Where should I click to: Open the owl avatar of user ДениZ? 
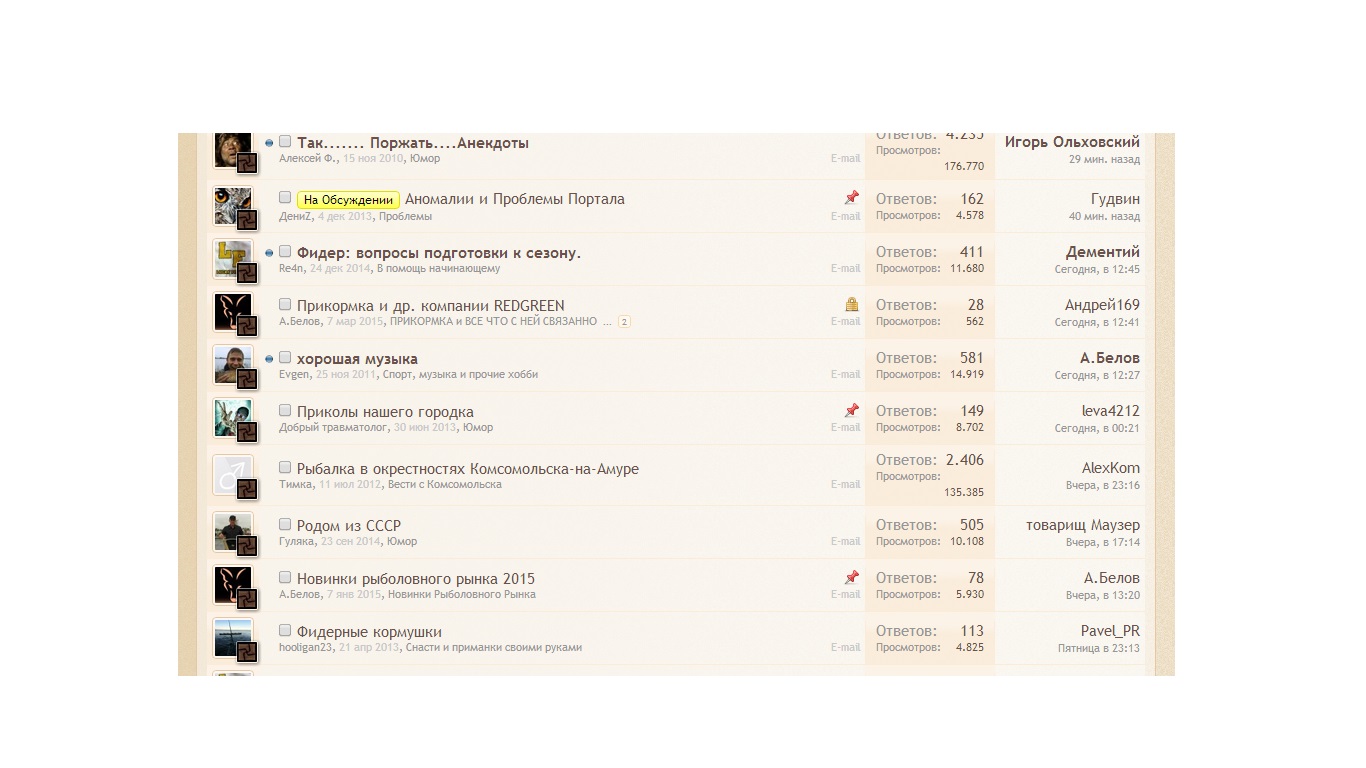(x=232, y=205)
